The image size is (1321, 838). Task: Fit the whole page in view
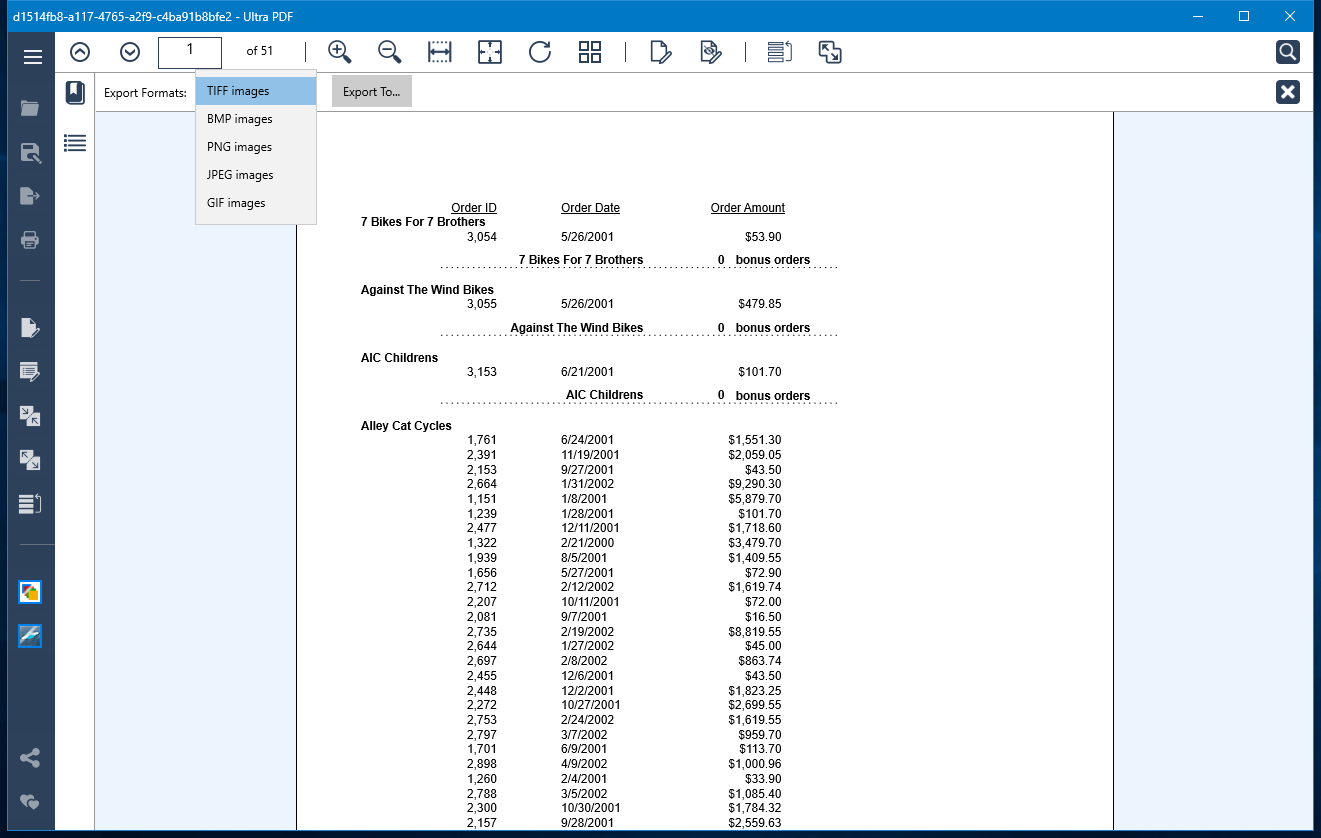click(490, 52)
